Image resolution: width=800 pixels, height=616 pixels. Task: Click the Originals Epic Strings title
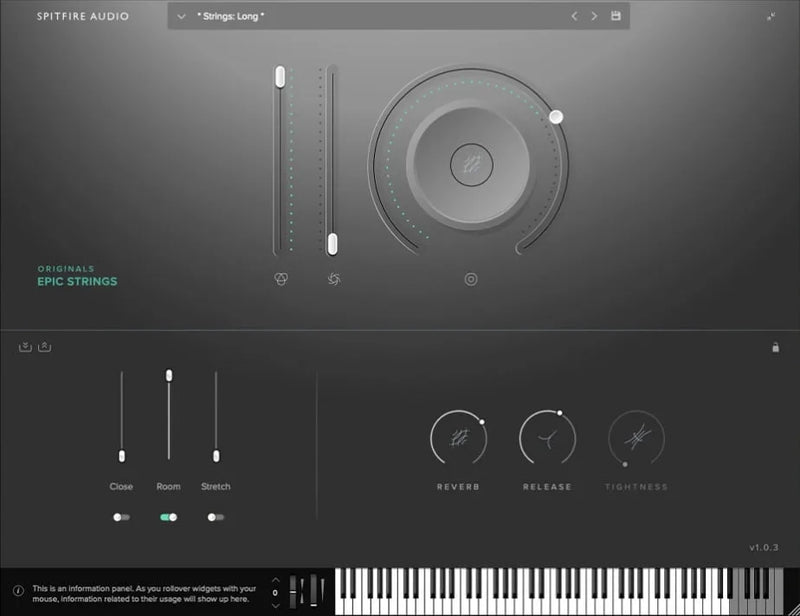[x=78, y=276]
